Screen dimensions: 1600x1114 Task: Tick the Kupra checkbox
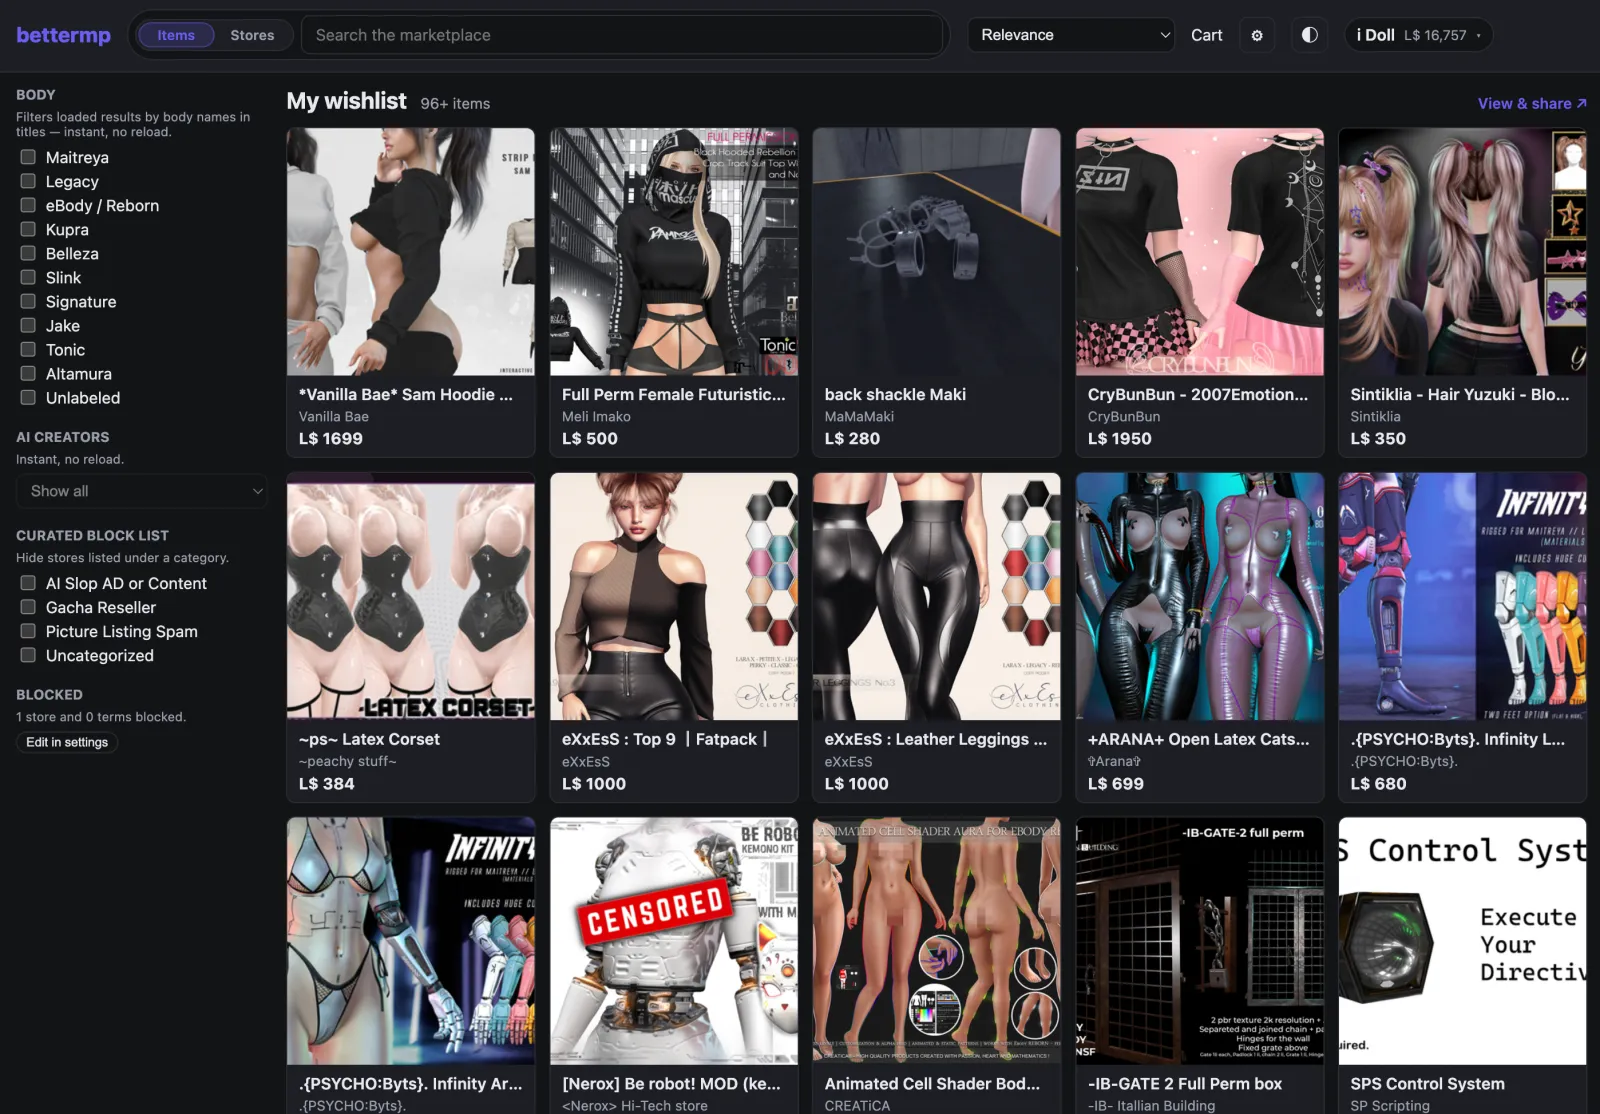point(28,229)
